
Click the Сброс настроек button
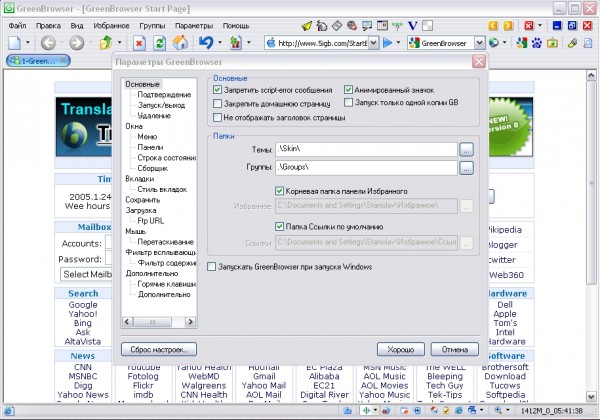point(159,349)
